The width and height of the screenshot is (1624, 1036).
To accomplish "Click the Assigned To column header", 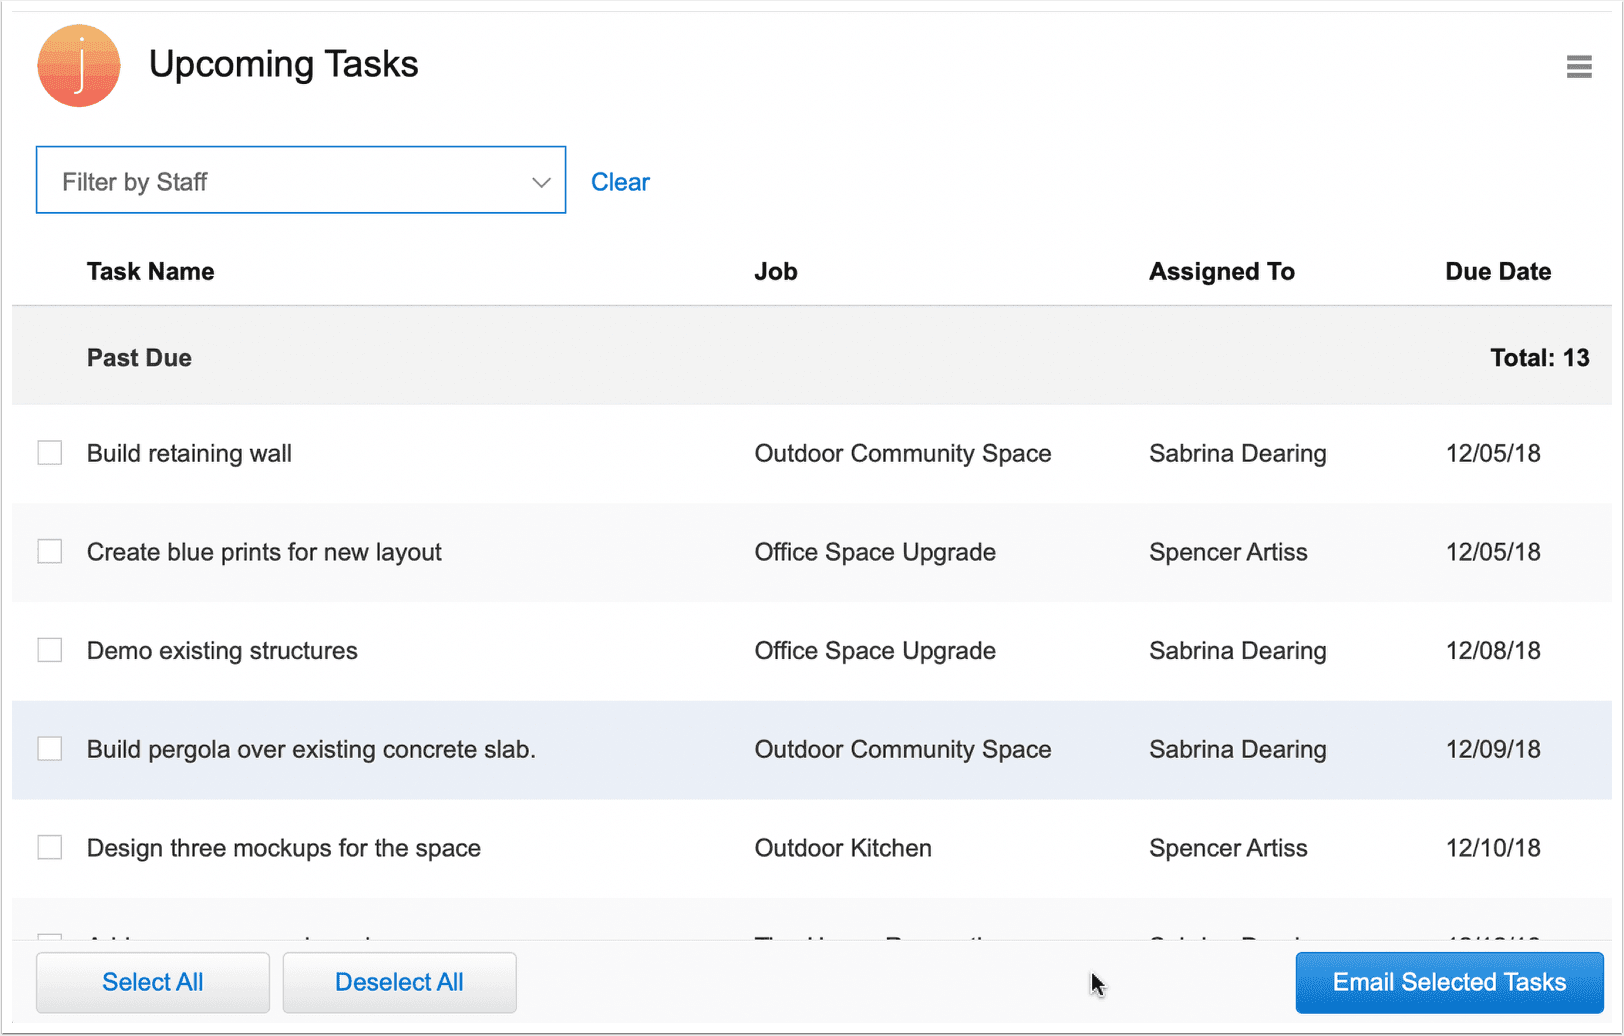I will [x=1222, y=271].
